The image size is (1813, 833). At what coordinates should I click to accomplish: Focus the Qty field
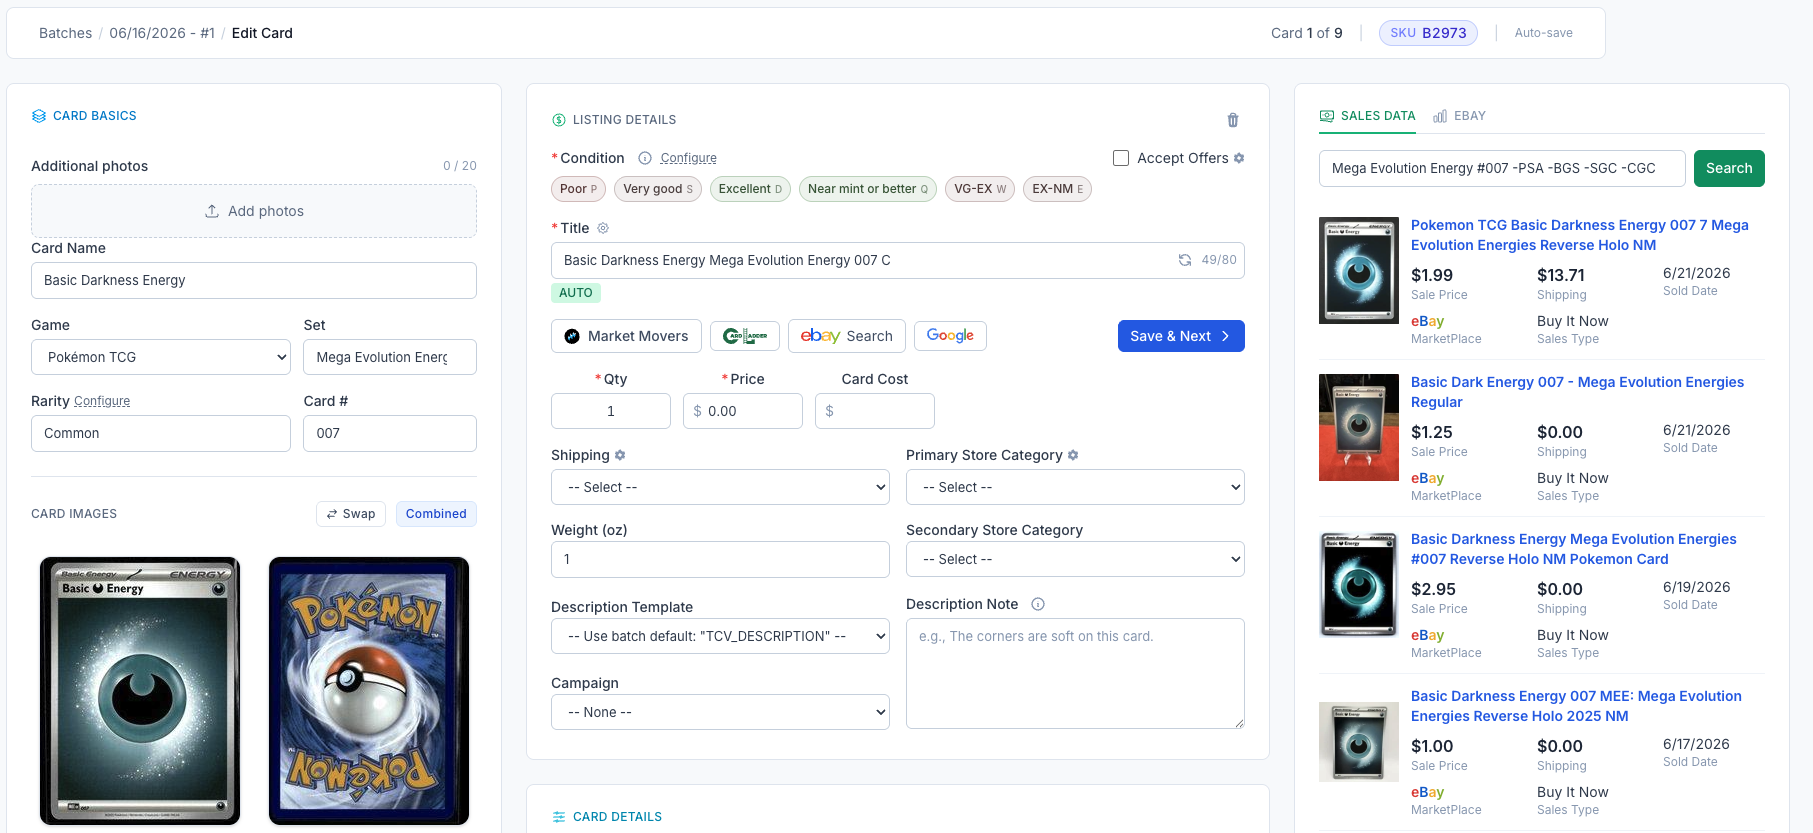coord(611,411)
